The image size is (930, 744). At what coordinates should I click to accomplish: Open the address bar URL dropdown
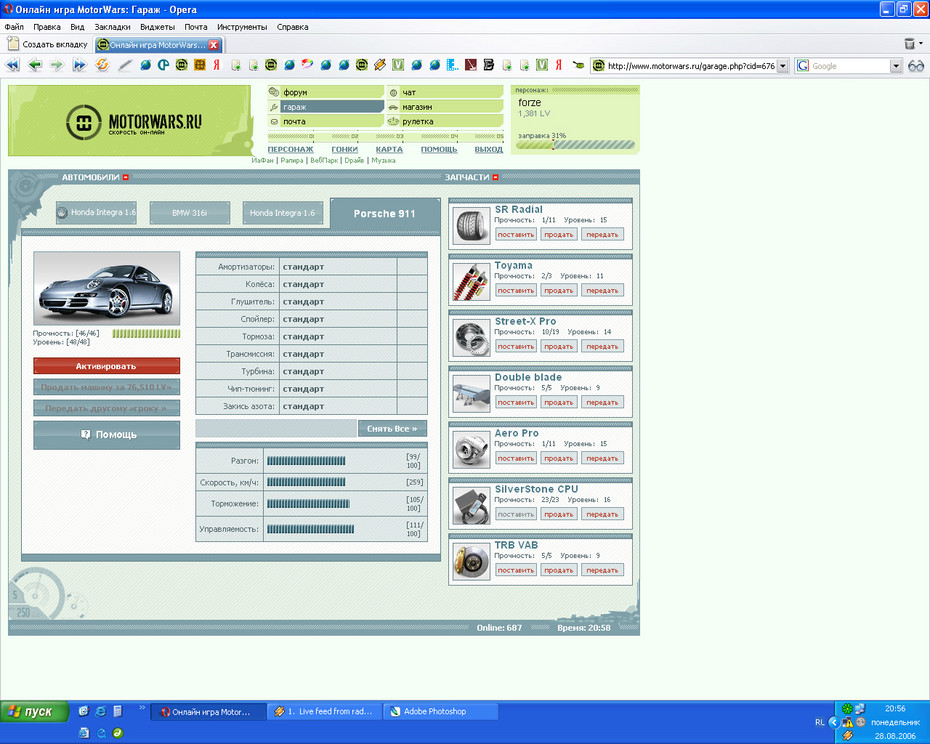[783, 66]
